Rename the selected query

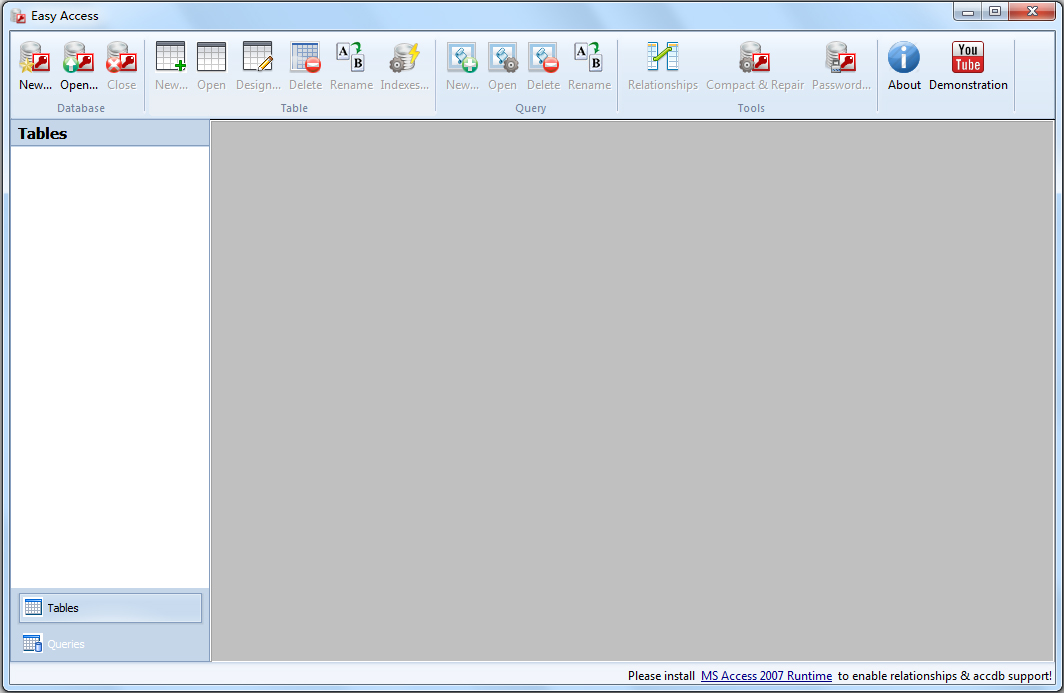click(x=589, y=67)
